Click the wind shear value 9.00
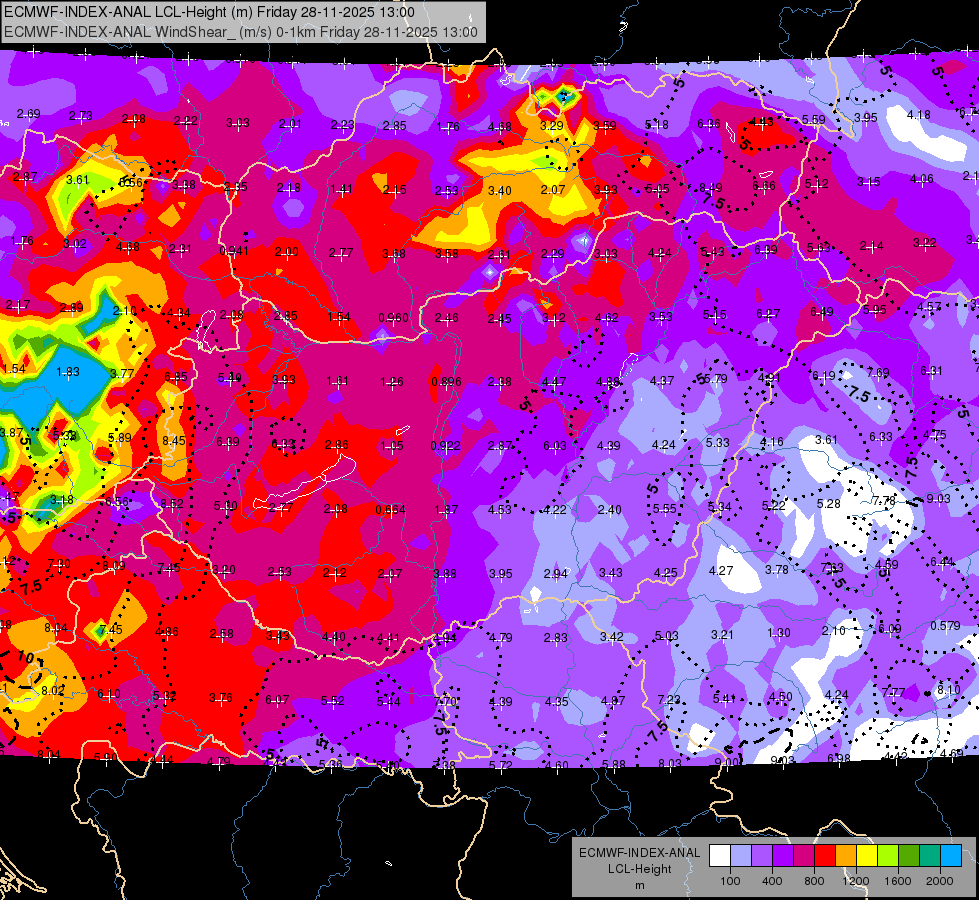The image size is (979, 900). coord(727,762)
